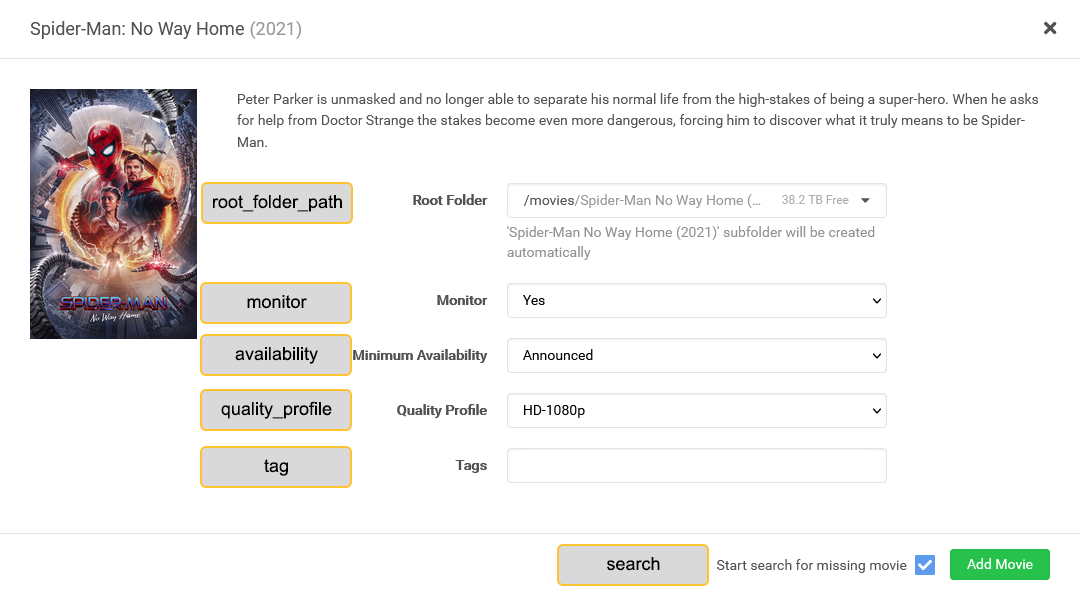Click the subfolder will be created automatically note
Viewport: 1080px width, 595px height.
coord(691,242)
